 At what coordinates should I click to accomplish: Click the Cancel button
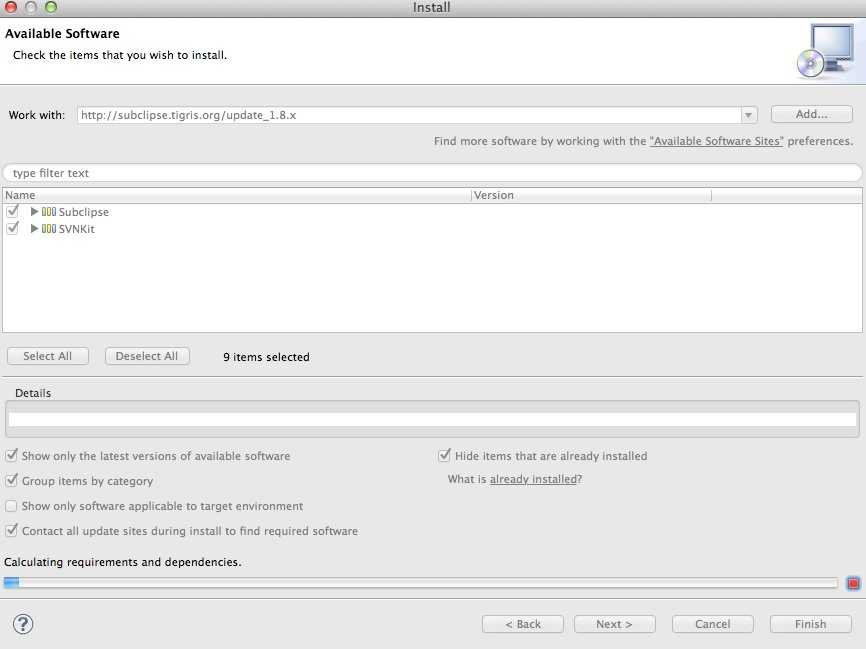tap(712, 624)
